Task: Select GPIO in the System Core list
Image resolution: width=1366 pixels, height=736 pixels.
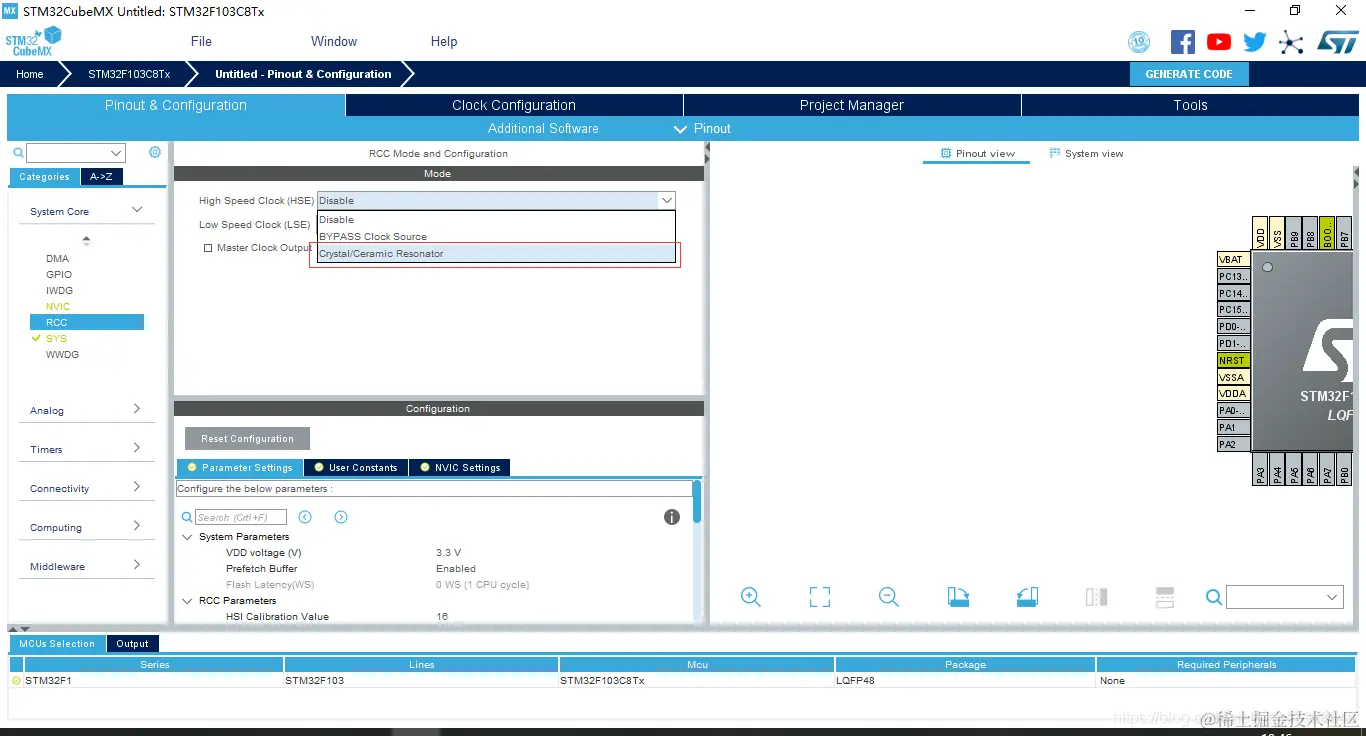Action: tap(59, 274)
